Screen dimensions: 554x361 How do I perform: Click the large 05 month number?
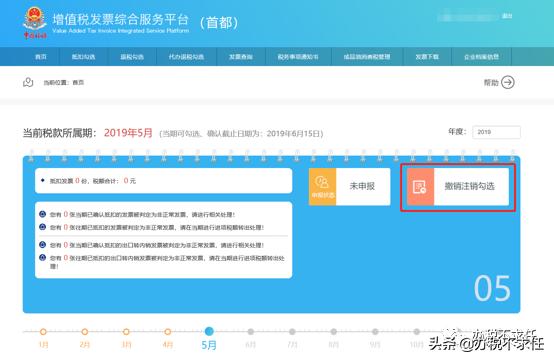pyautogui.click(x=492, y=289)
